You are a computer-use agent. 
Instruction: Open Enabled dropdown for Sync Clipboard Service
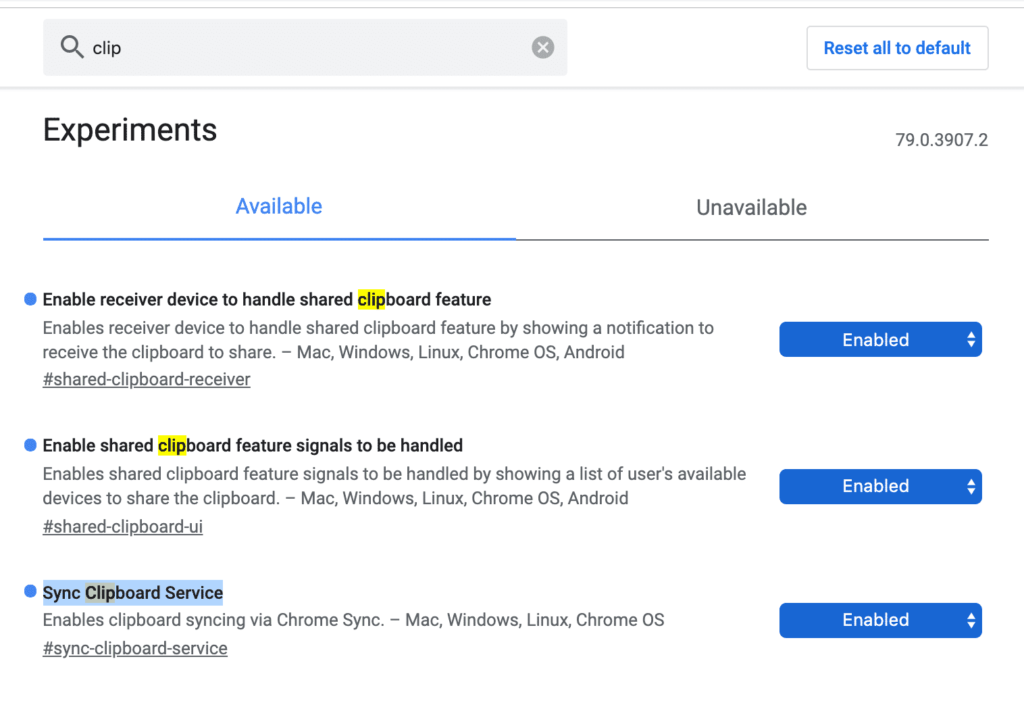[880, 620]
